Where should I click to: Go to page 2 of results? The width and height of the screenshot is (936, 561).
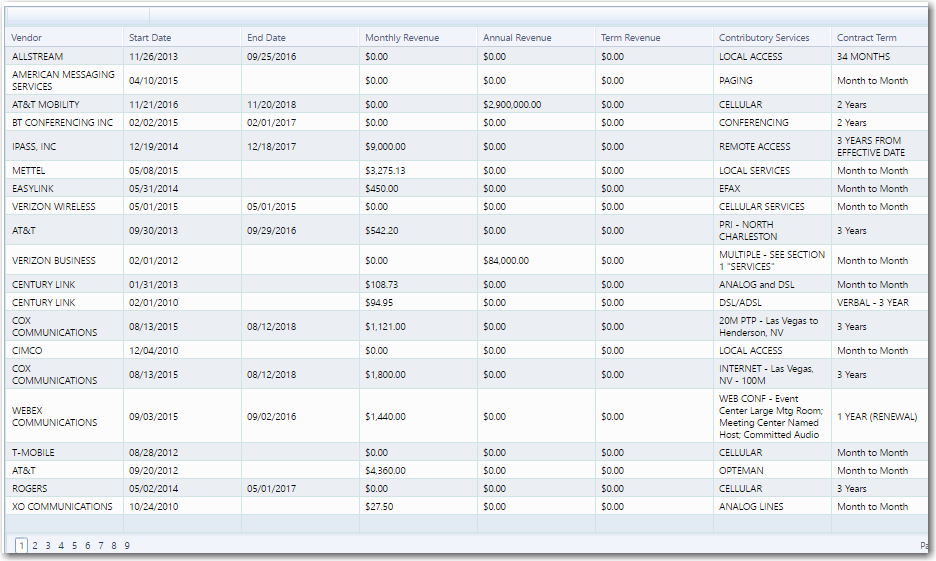35,545
